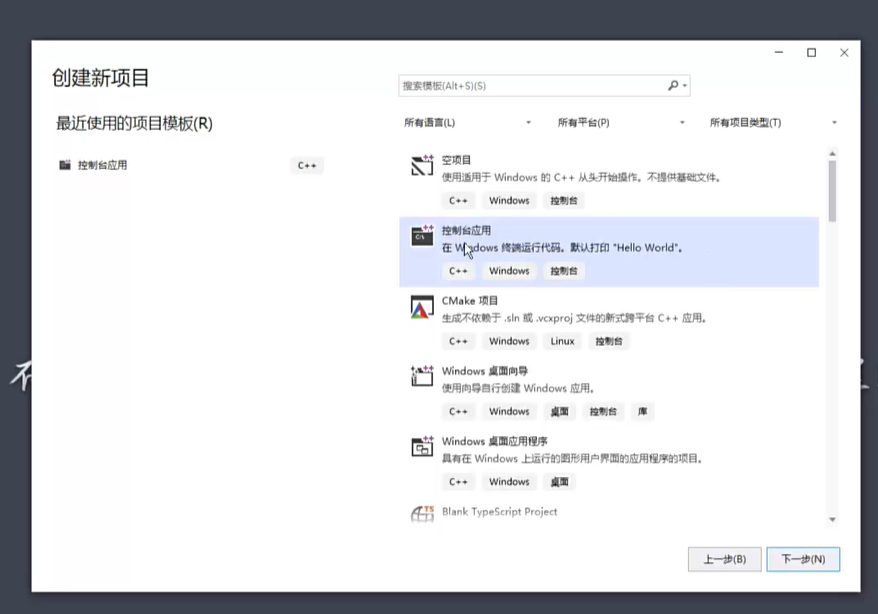The height and width of the screenshot is (614, 878).
Task: Click the Windows tag under Windows 桌面向导
Action: point(509,411)
